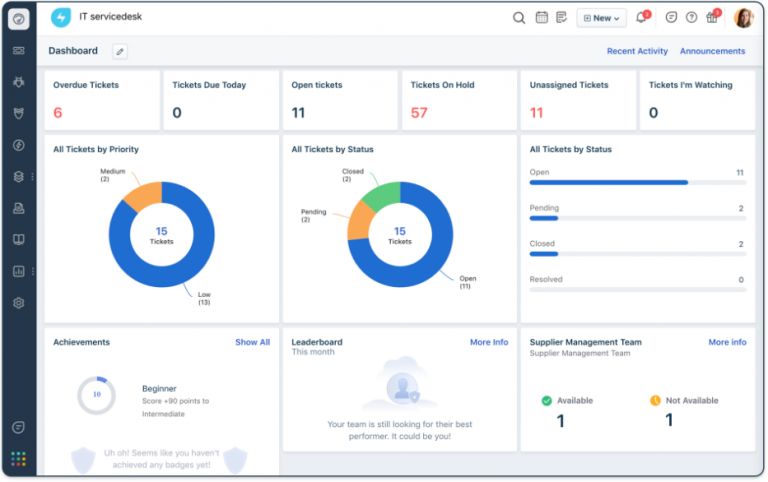Open the app switcher grid icon
The image size is (768, 482).
click(19, 459)
